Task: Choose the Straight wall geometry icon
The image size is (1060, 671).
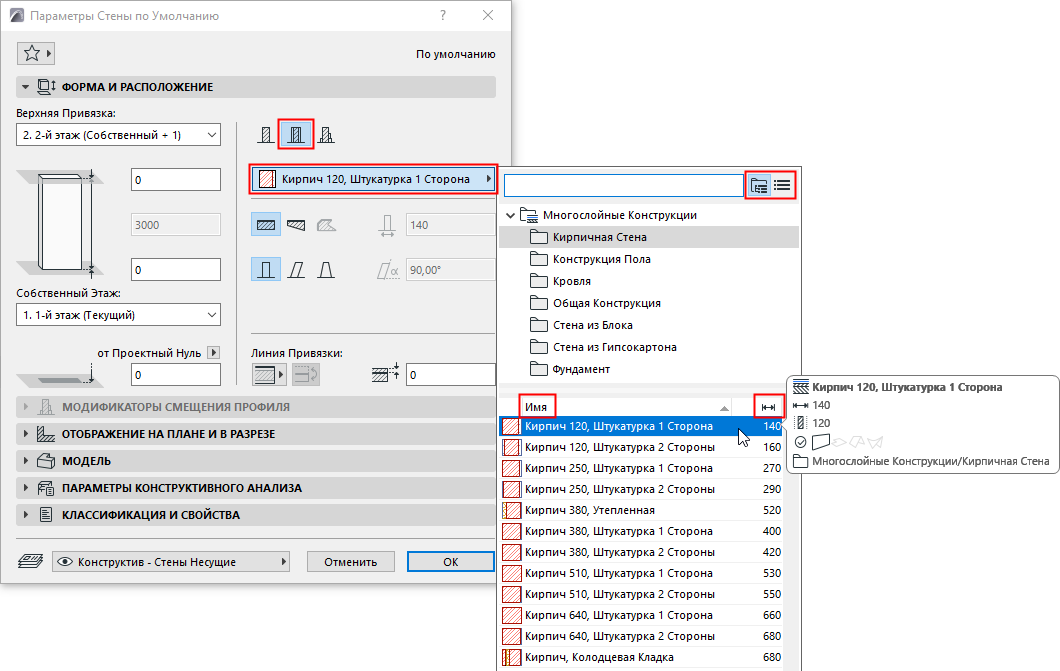Action: pyautogui.click(x=266, y=225)
